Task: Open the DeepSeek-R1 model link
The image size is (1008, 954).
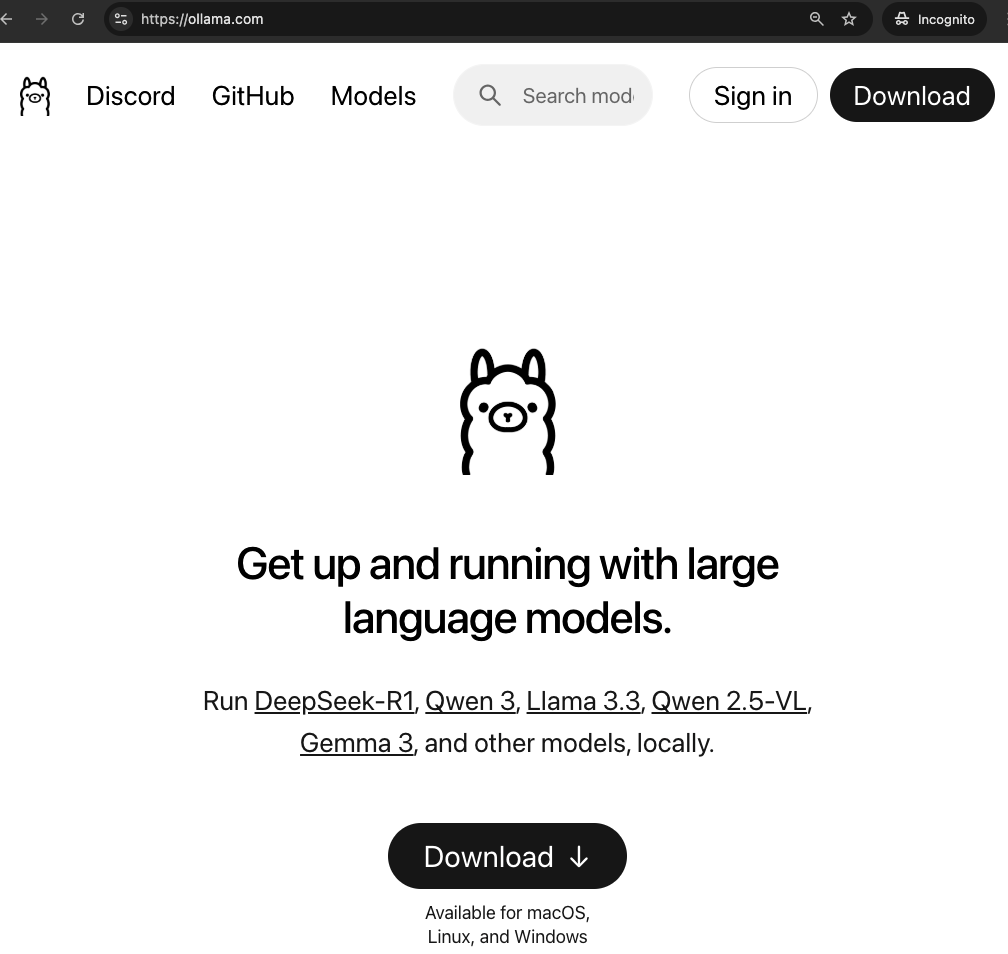Action: (334, 701)
